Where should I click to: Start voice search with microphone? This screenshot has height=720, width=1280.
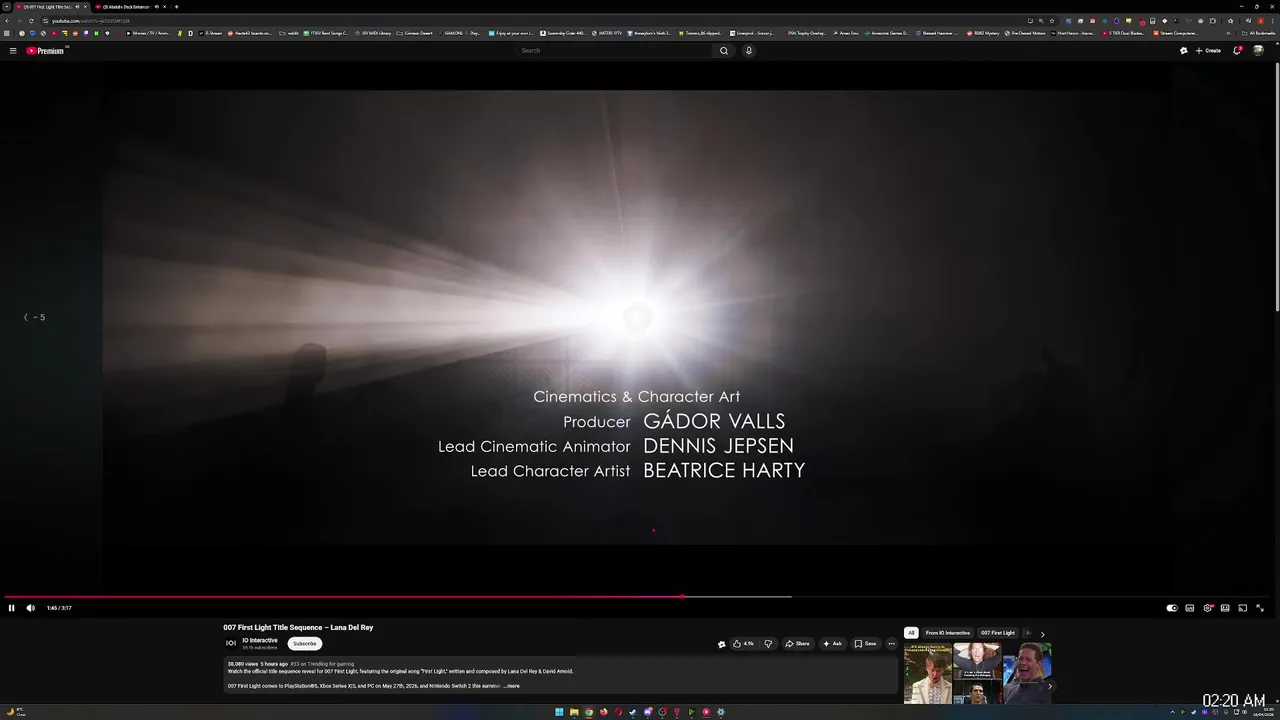pos(748,50)
